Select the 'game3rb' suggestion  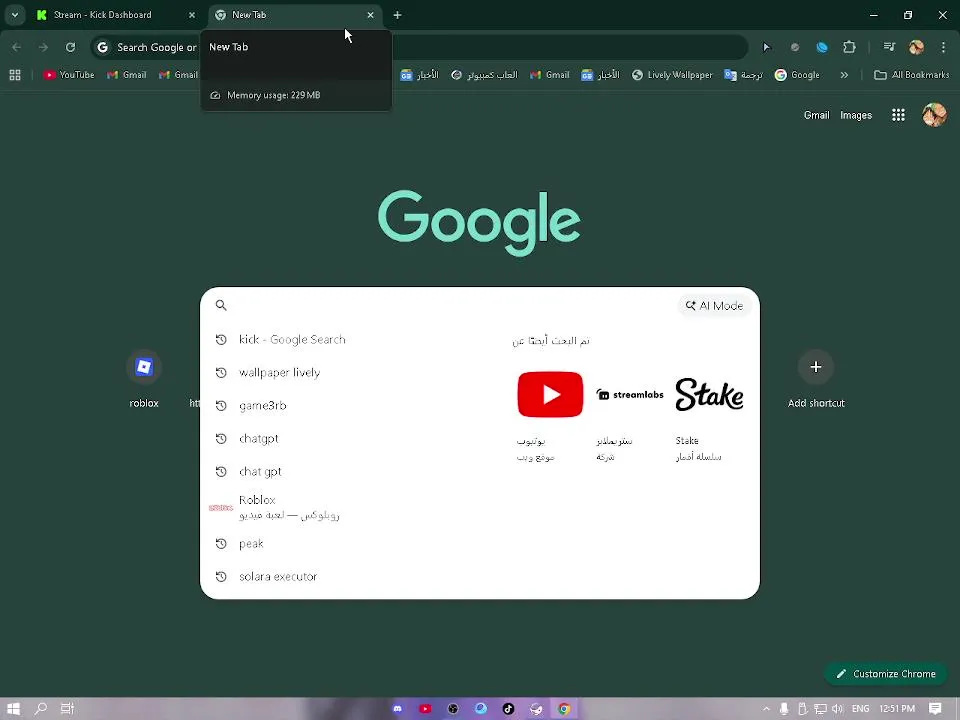tap(263, 406)
